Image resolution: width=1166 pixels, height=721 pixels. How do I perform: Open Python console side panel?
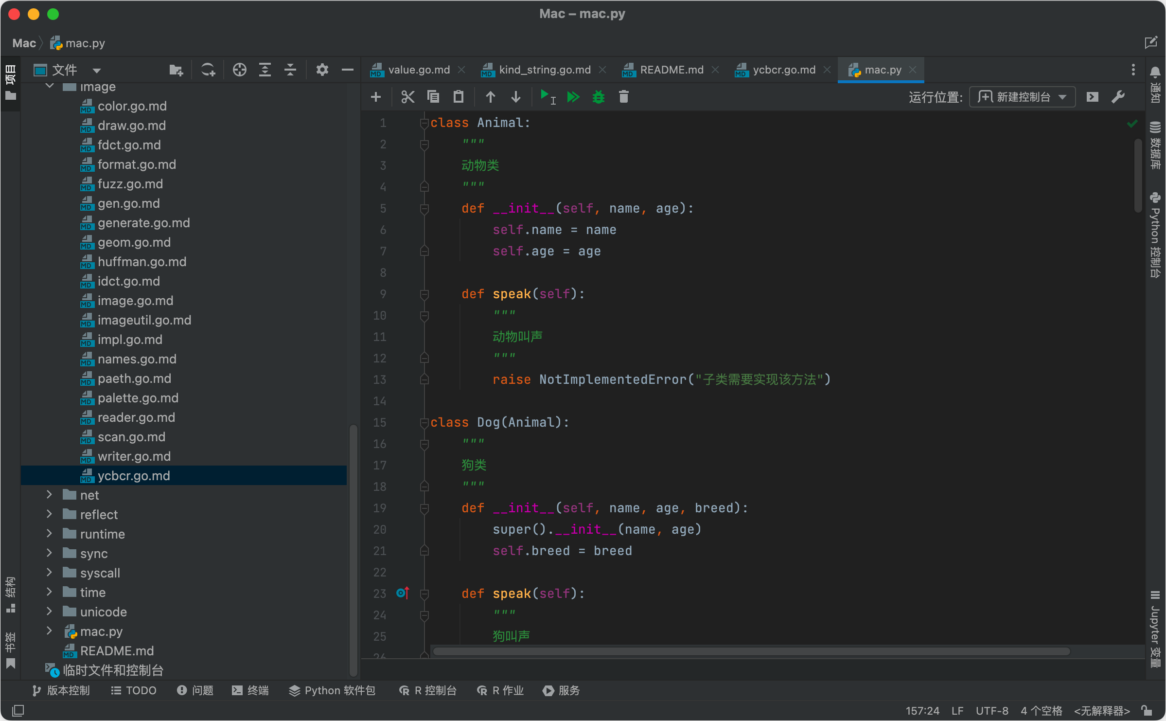click(1155, 234)
